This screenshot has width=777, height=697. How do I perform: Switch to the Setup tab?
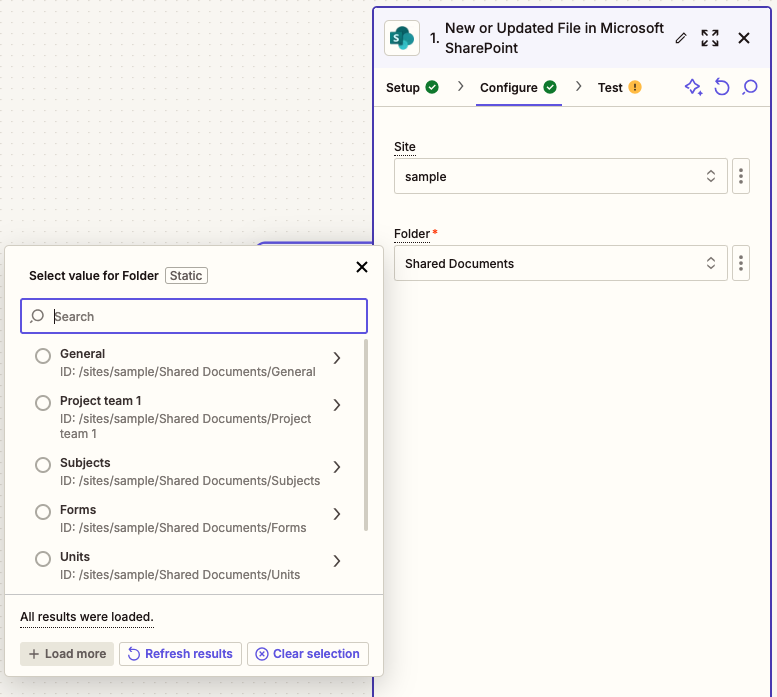coord(412,88)
